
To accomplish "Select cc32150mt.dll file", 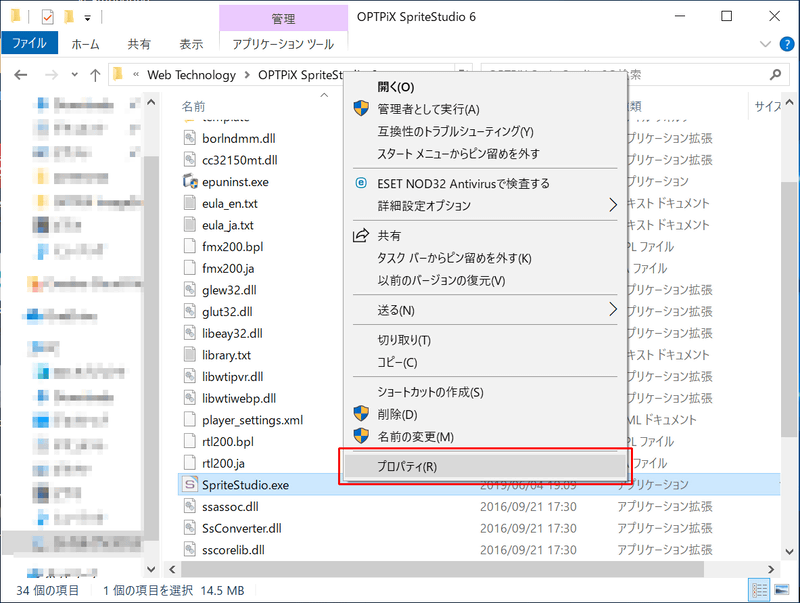I will click(x=239, y=160).
